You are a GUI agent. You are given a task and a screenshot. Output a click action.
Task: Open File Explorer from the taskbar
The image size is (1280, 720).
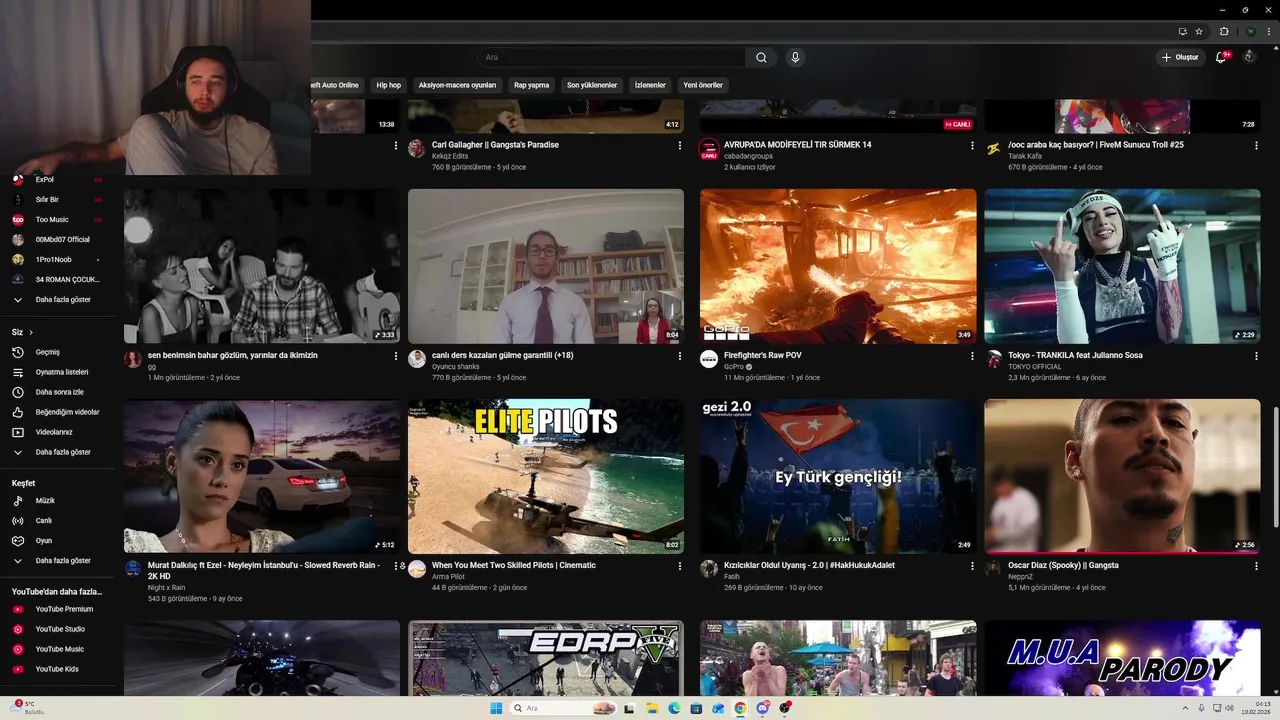point(652,708)
